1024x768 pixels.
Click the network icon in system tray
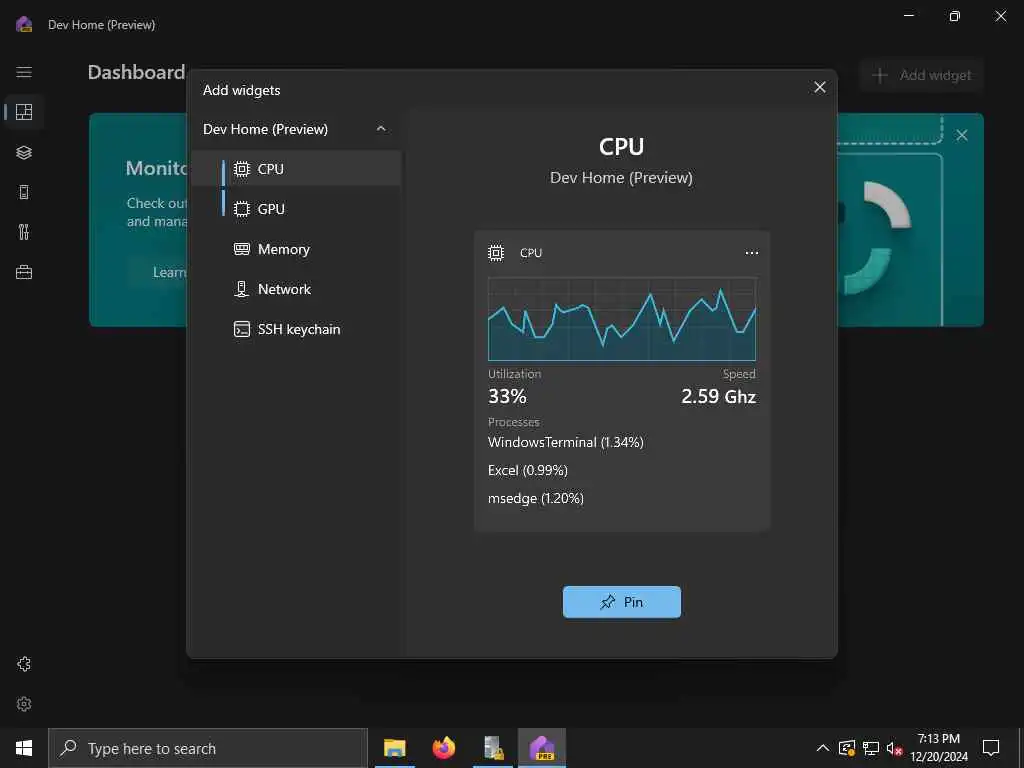(x=871, y=748)
